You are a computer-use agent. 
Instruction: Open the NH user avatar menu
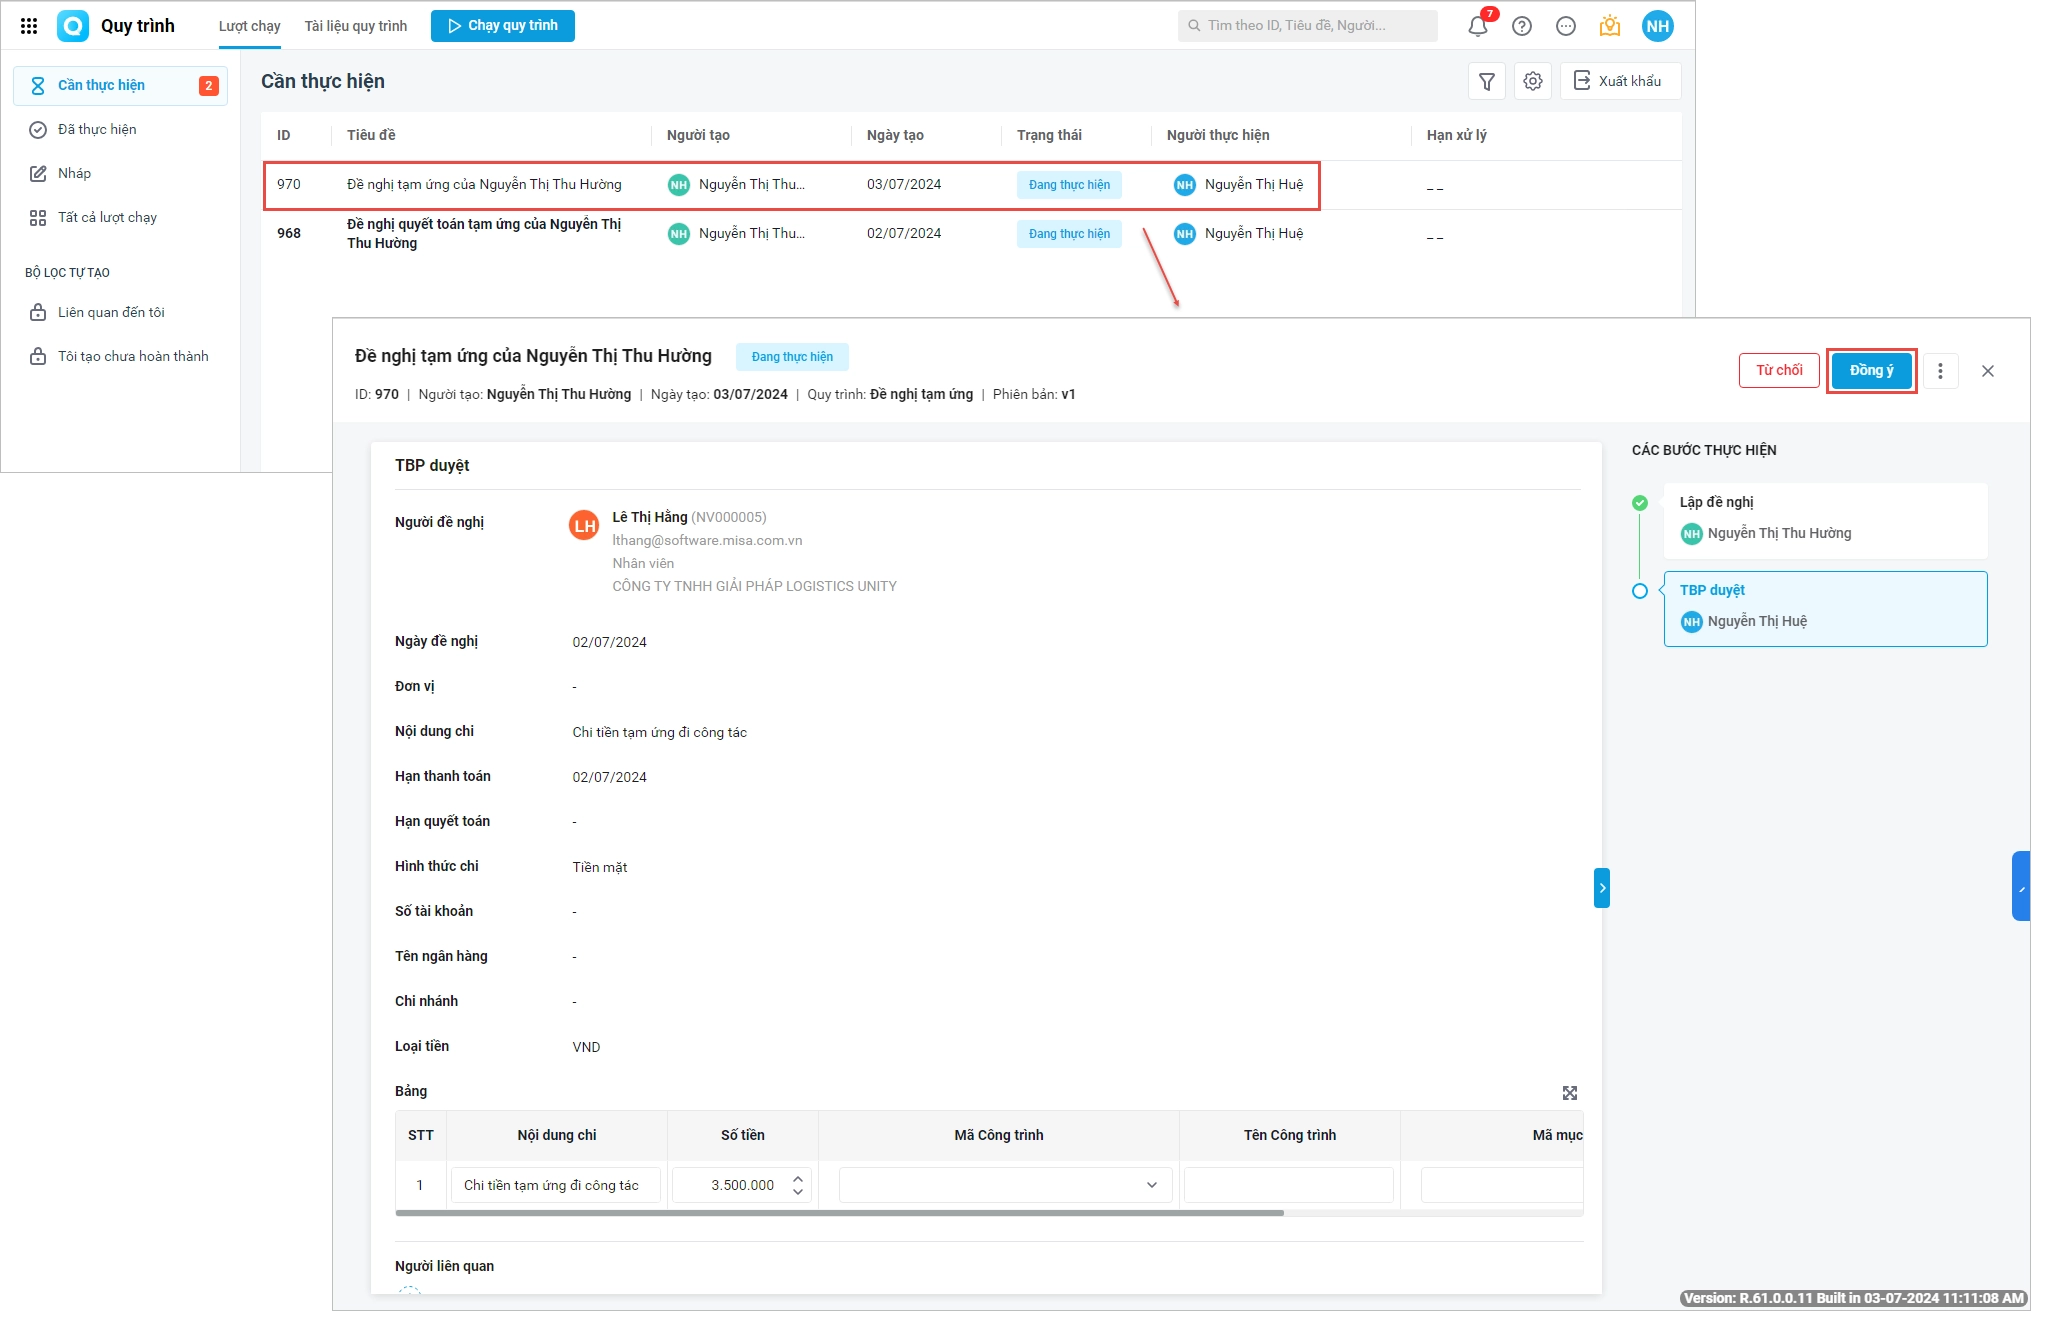[x=1657, y=26]
